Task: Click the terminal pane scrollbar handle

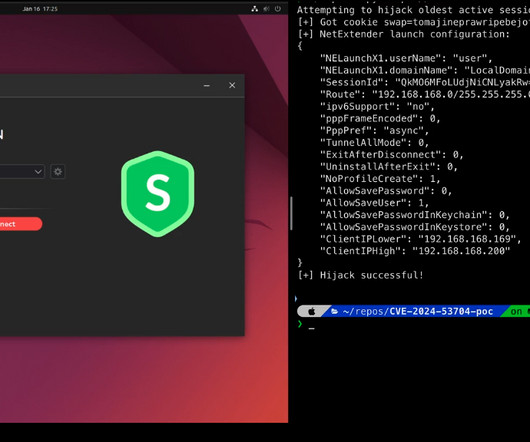Action: (291, 213)
